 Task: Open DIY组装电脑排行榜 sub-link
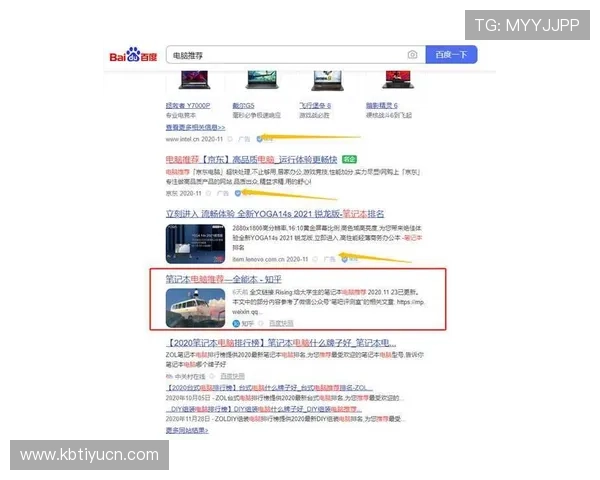click(x=263, y=409)
